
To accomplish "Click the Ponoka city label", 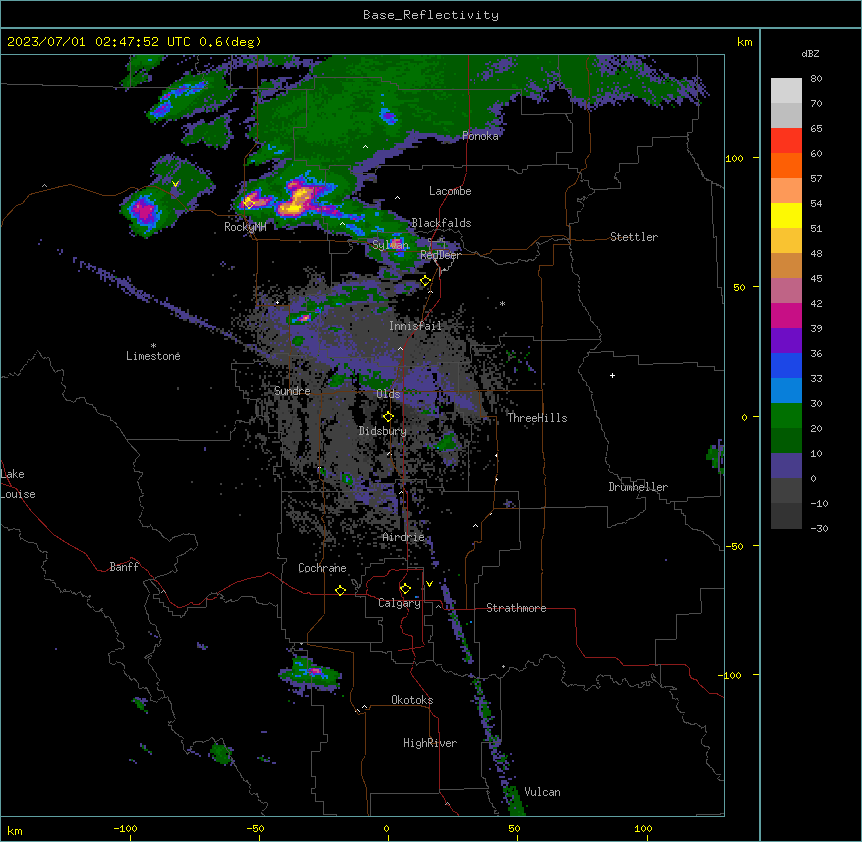I will 480,136.
